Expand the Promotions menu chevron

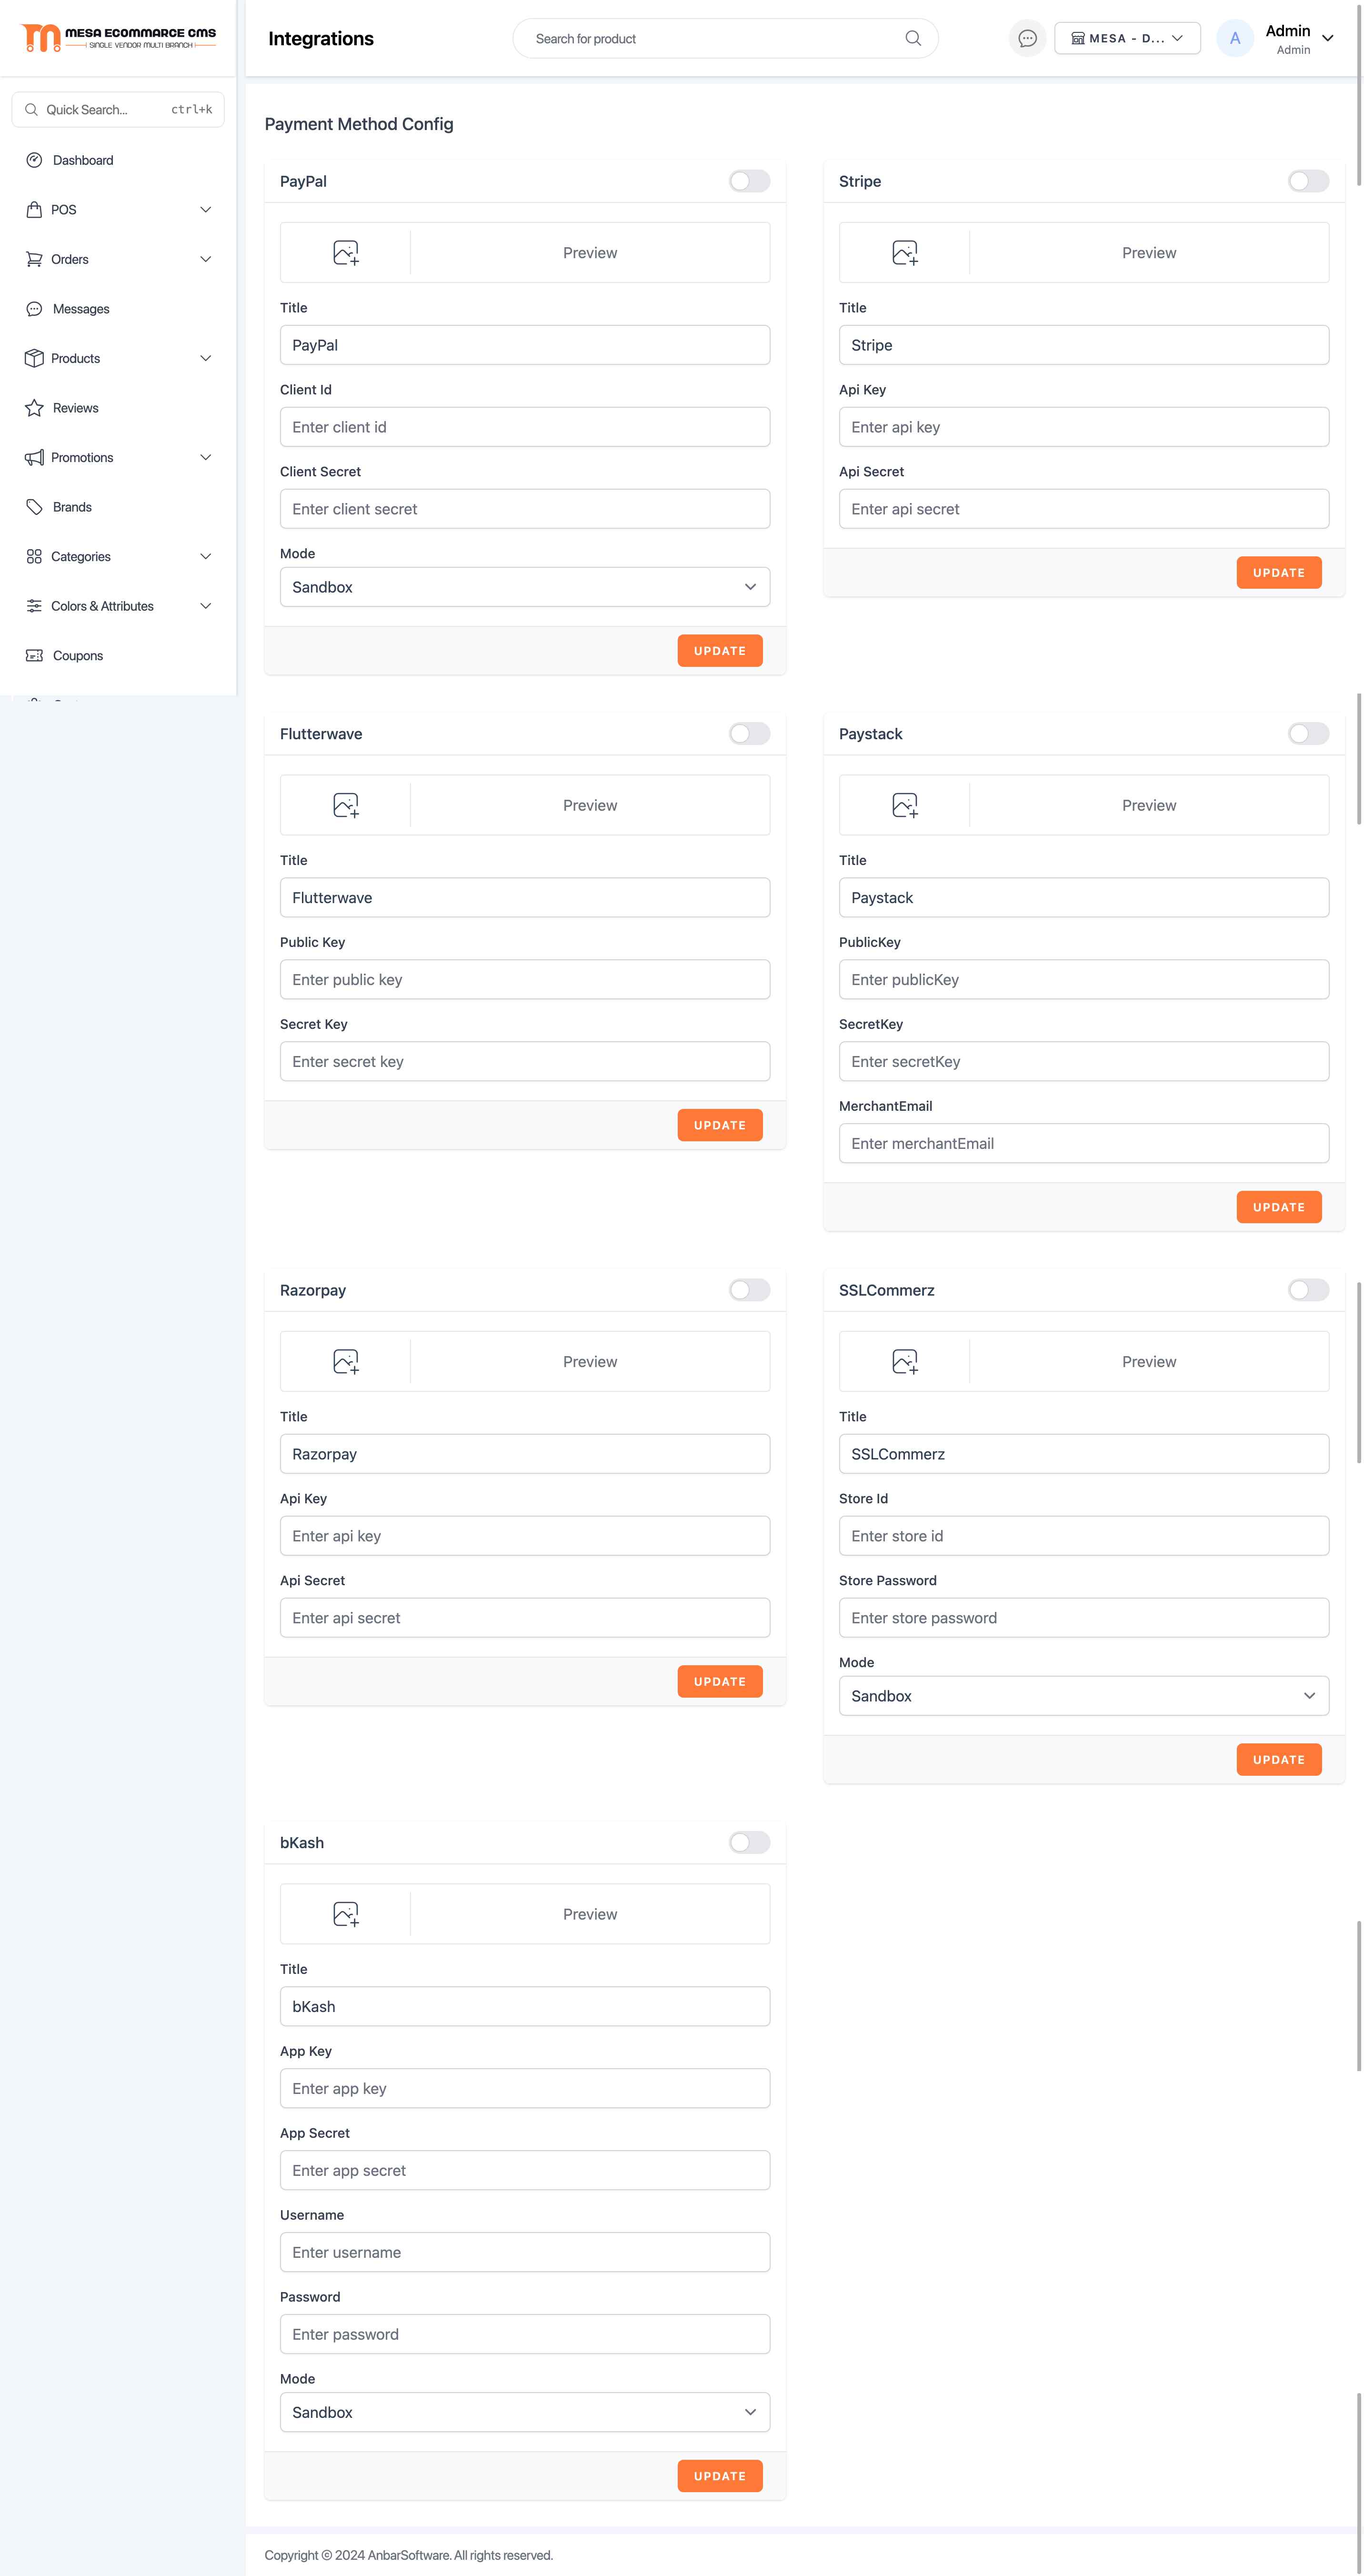(206, 457)
